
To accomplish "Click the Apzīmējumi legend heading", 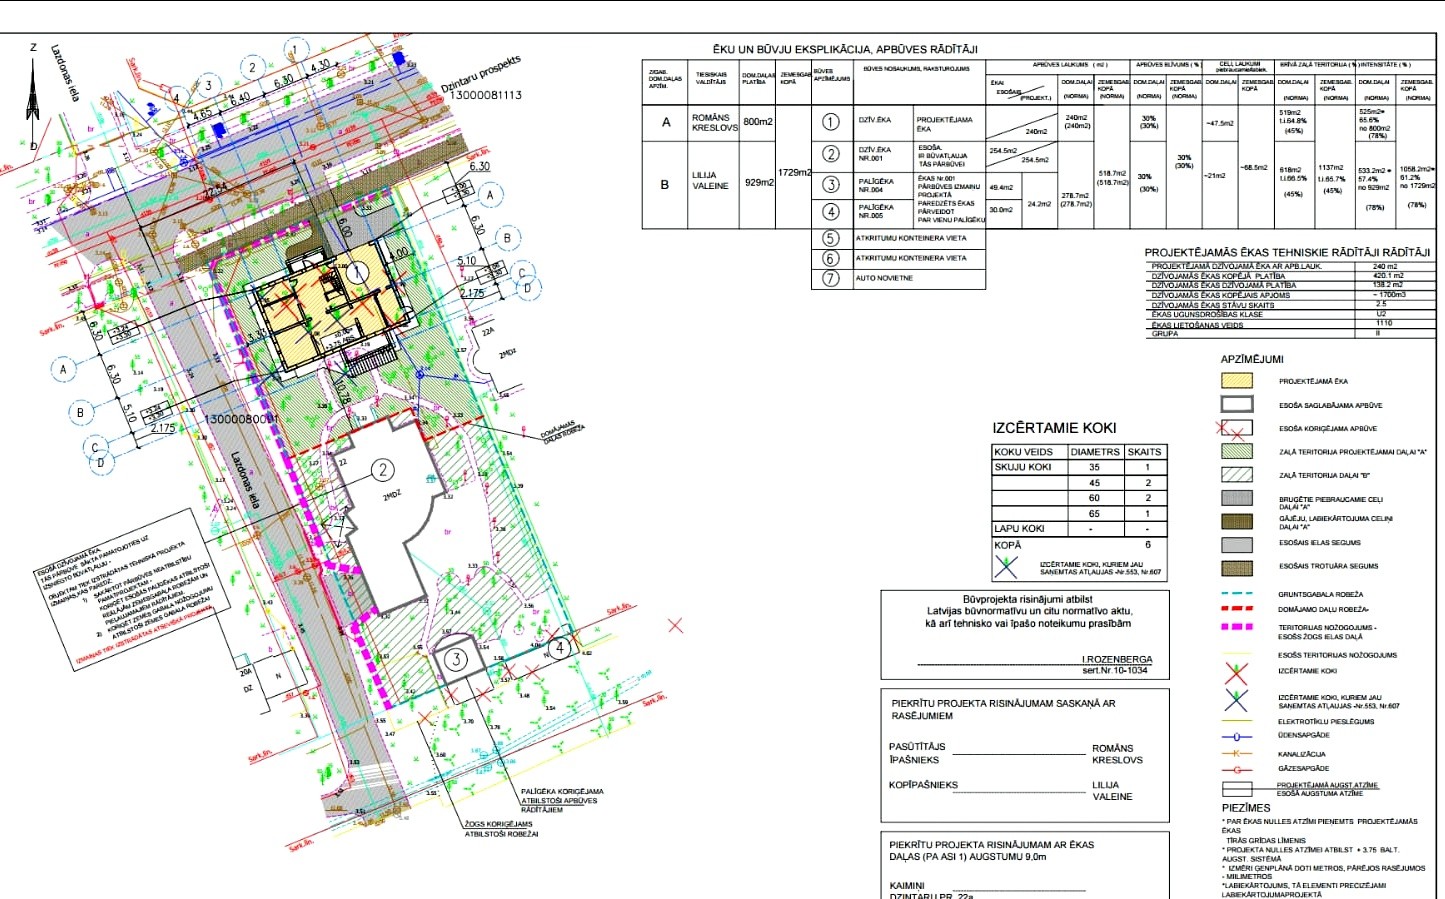I will [x=1251, y=359].
